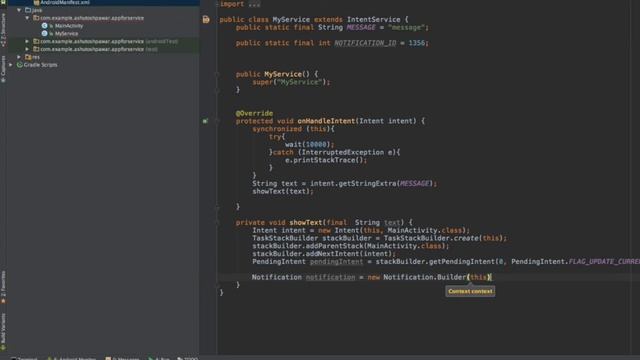Viewport: 640px width, 360px height.
Task: Open AndroidManifest.xml in project tree
Action: point(64,2)
